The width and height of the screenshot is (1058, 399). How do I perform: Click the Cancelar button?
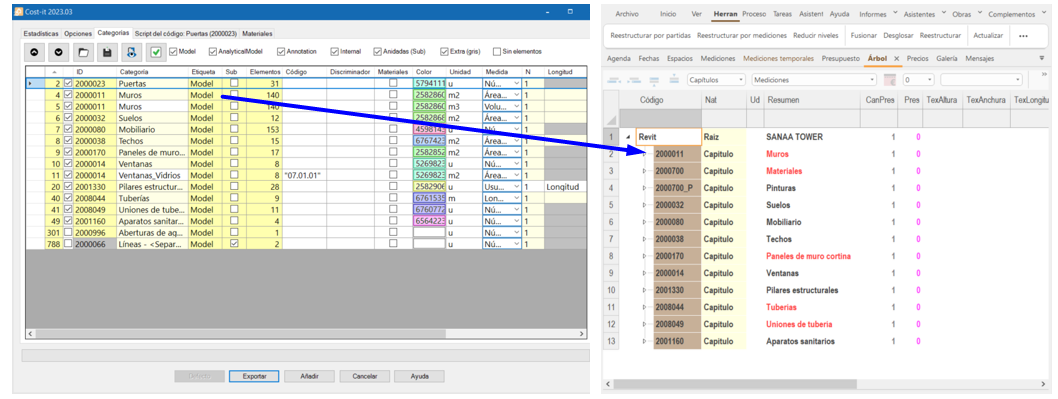[x=364, y=376]
